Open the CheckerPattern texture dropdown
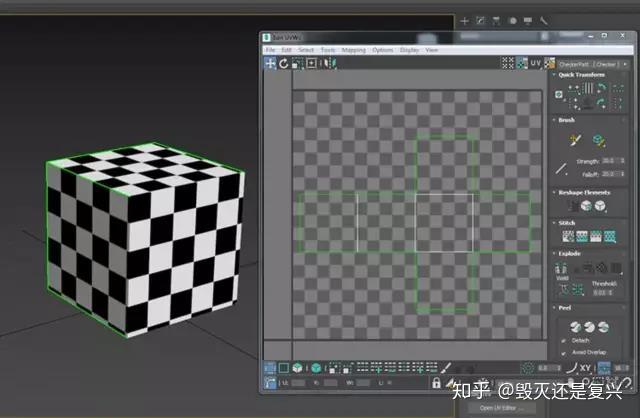 (593, 64)
